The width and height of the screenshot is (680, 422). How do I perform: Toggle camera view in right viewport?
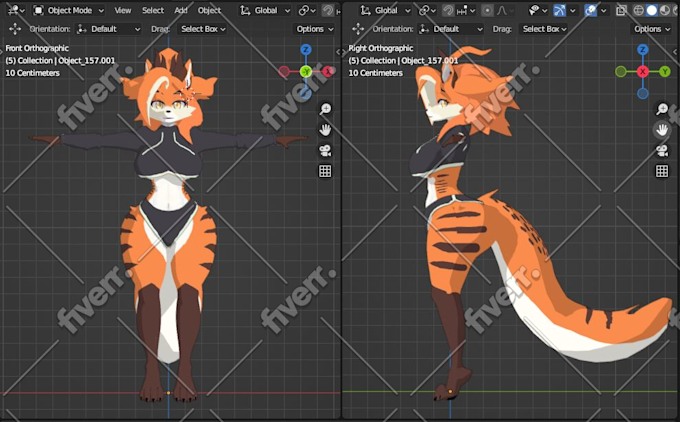tap(662, 150)
